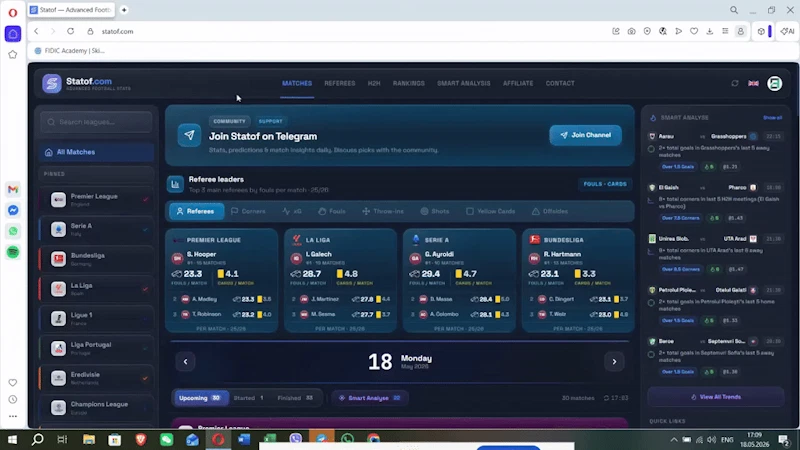Toggle the Serie A pin checkmark
Viewport: 800px width, 450px height.
[x=145, y=230]
